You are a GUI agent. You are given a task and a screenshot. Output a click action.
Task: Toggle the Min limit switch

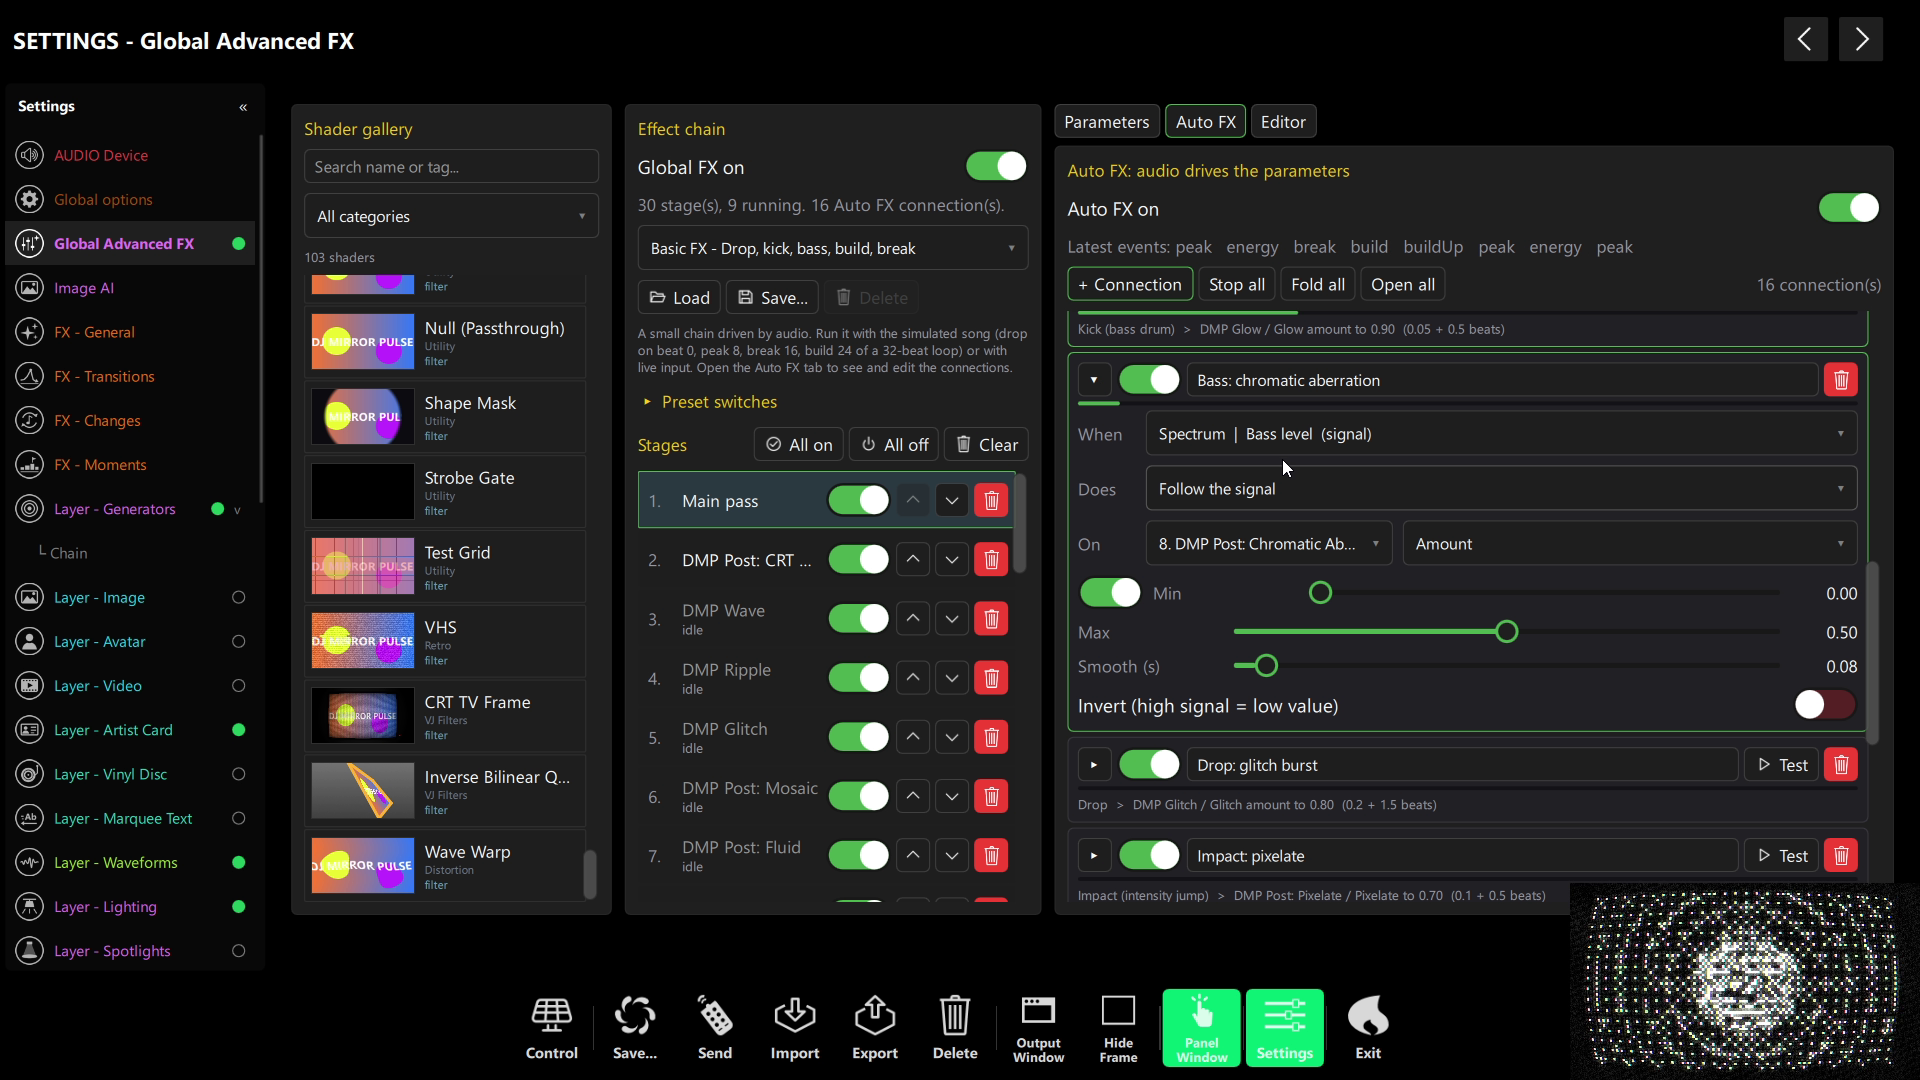click(1110, 593)
